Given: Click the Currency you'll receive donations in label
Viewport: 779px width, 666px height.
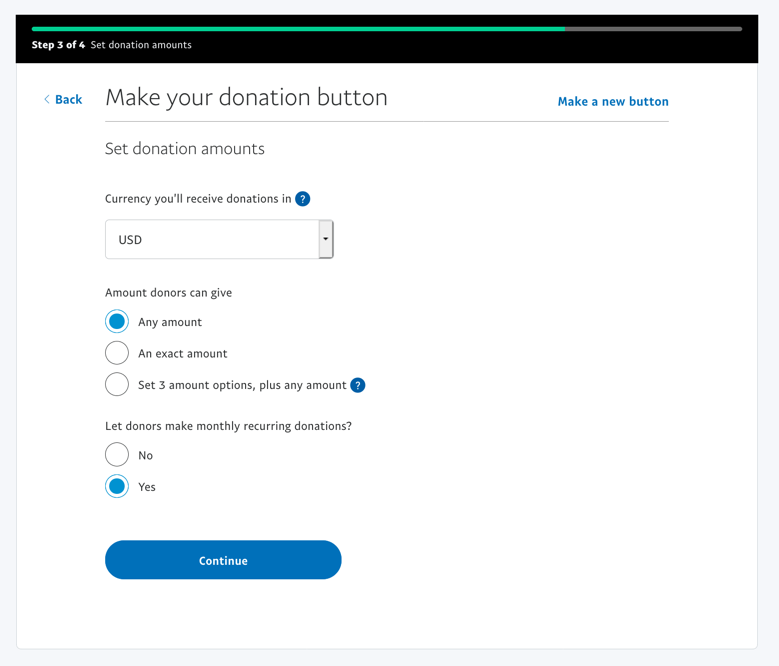Looking at the screenshot, I should click(x=198, y=199).
